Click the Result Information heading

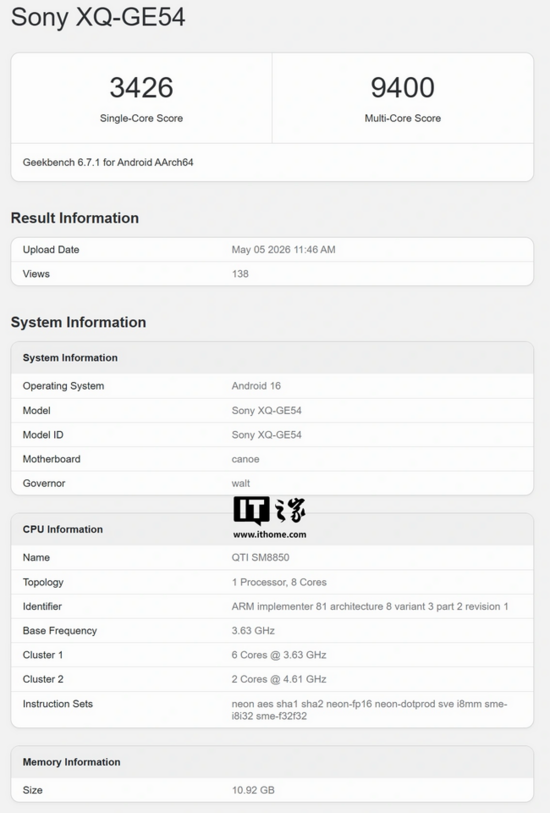tap(75, 218)
